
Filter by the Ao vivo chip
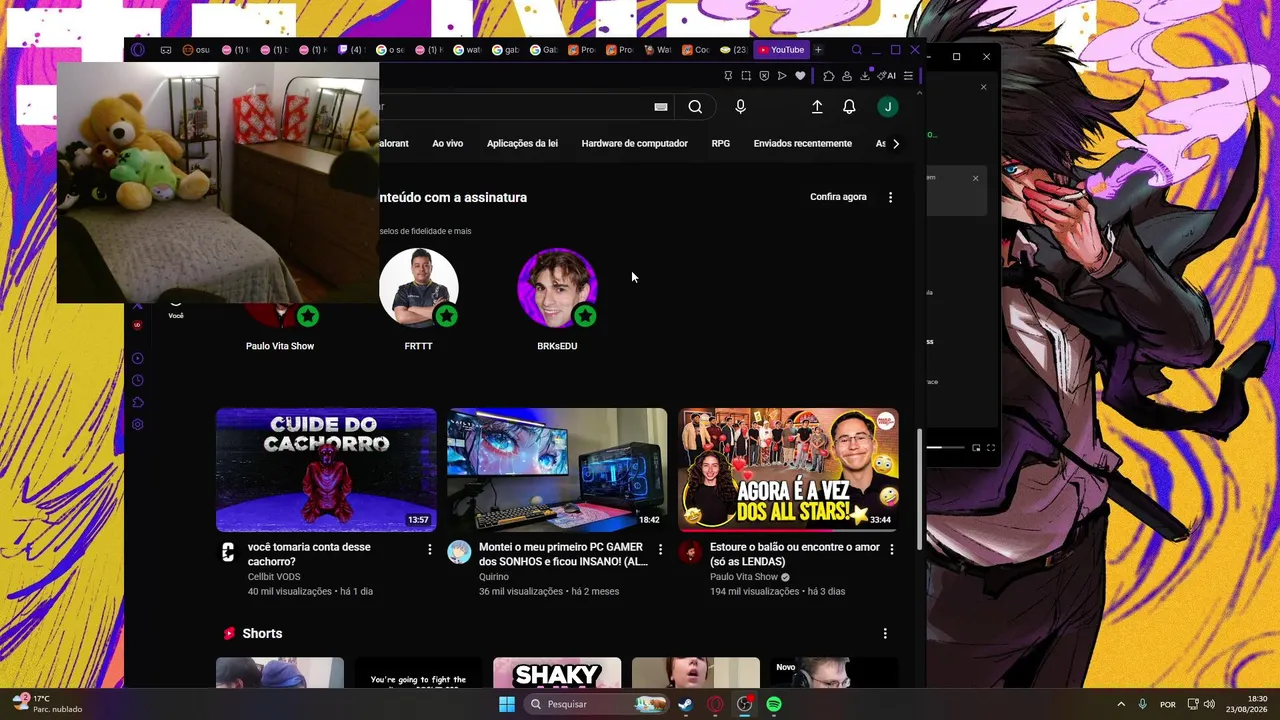447,144
